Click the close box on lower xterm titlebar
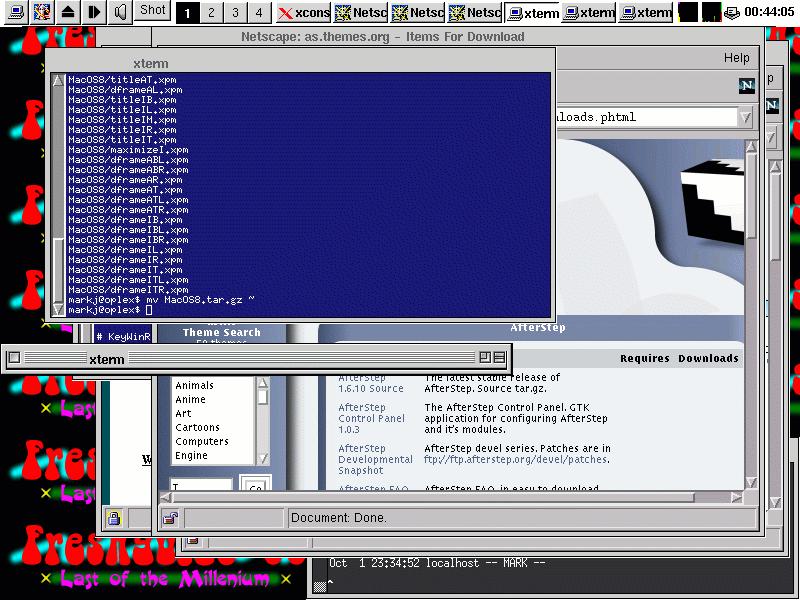 pos(14,358)
